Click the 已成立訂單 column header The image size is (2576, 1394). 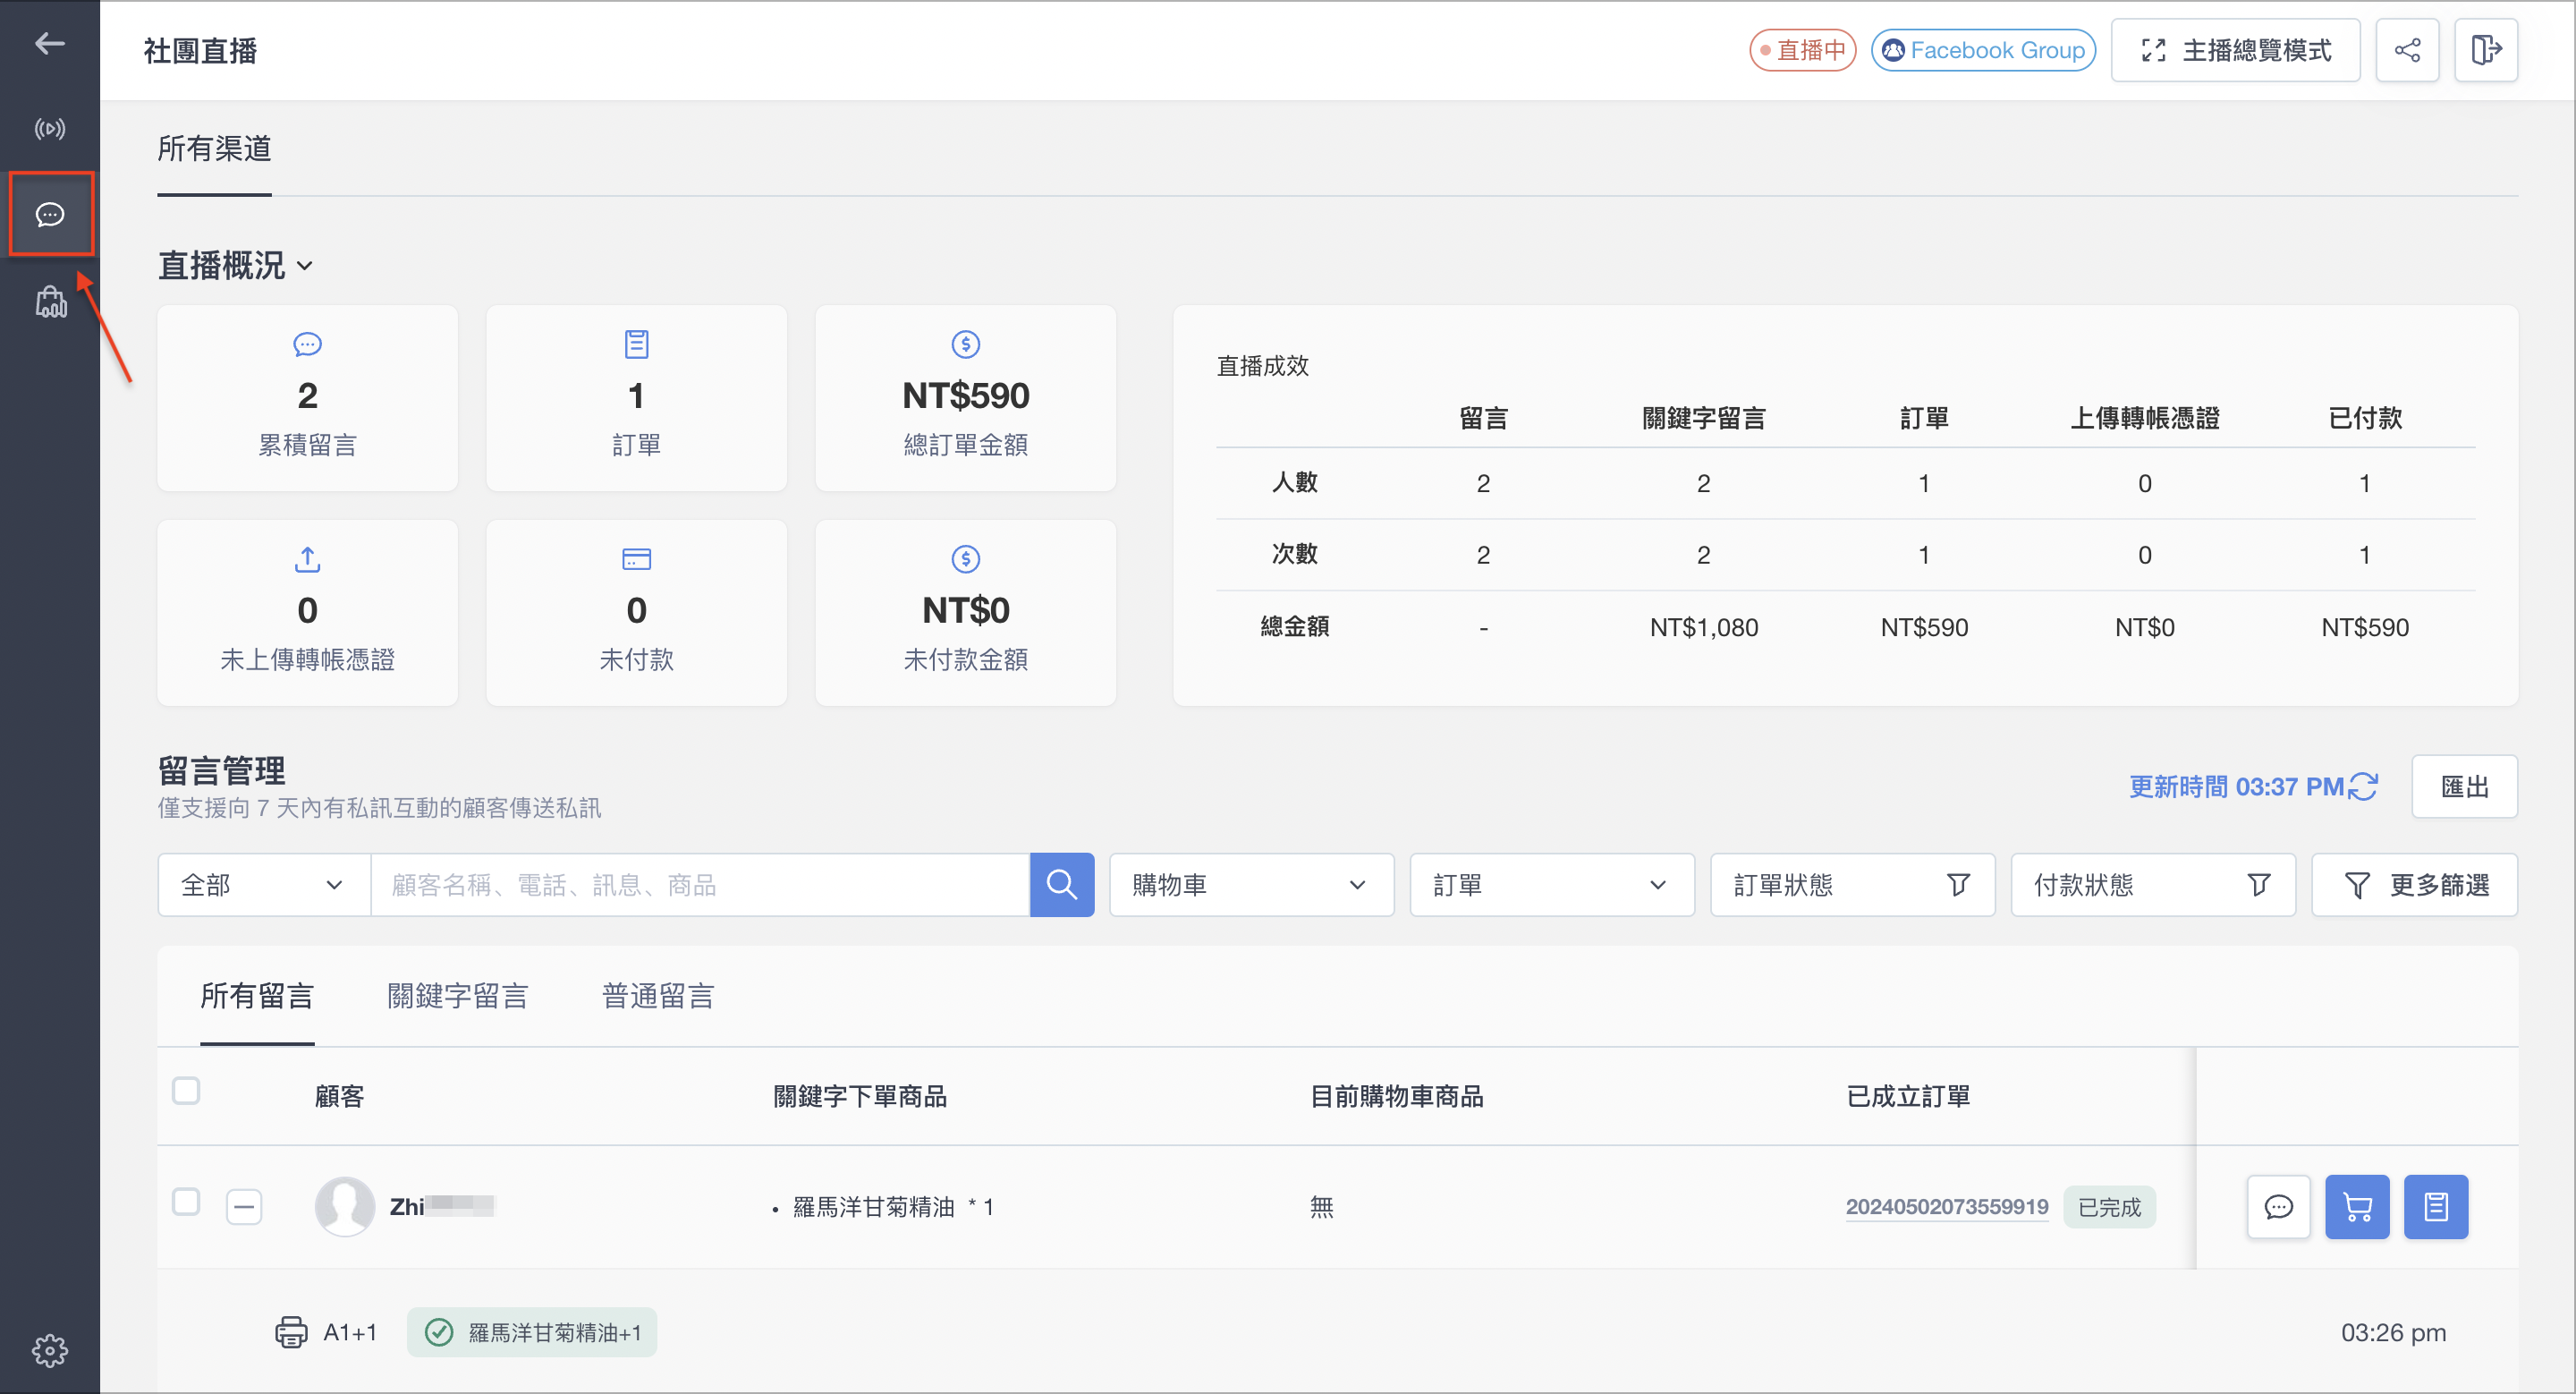(x=1908, y=1096)
